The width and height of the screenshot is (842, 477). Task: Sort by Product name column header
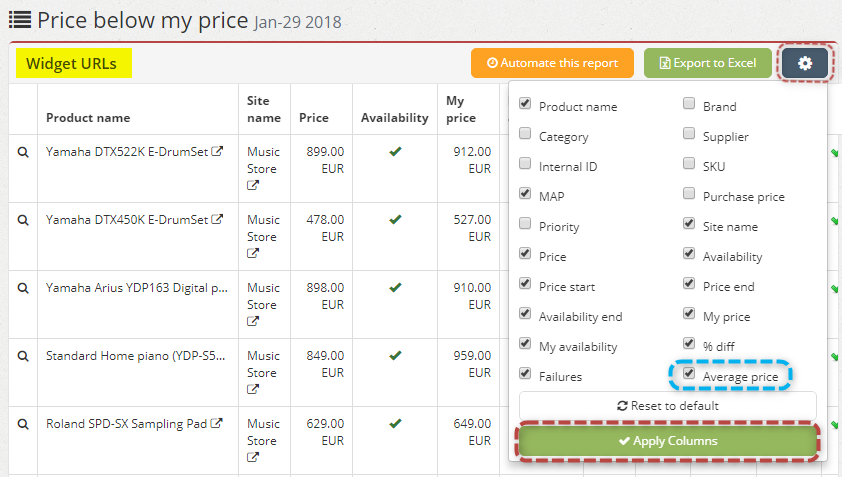pyautogui.click(x=88, y=118)
